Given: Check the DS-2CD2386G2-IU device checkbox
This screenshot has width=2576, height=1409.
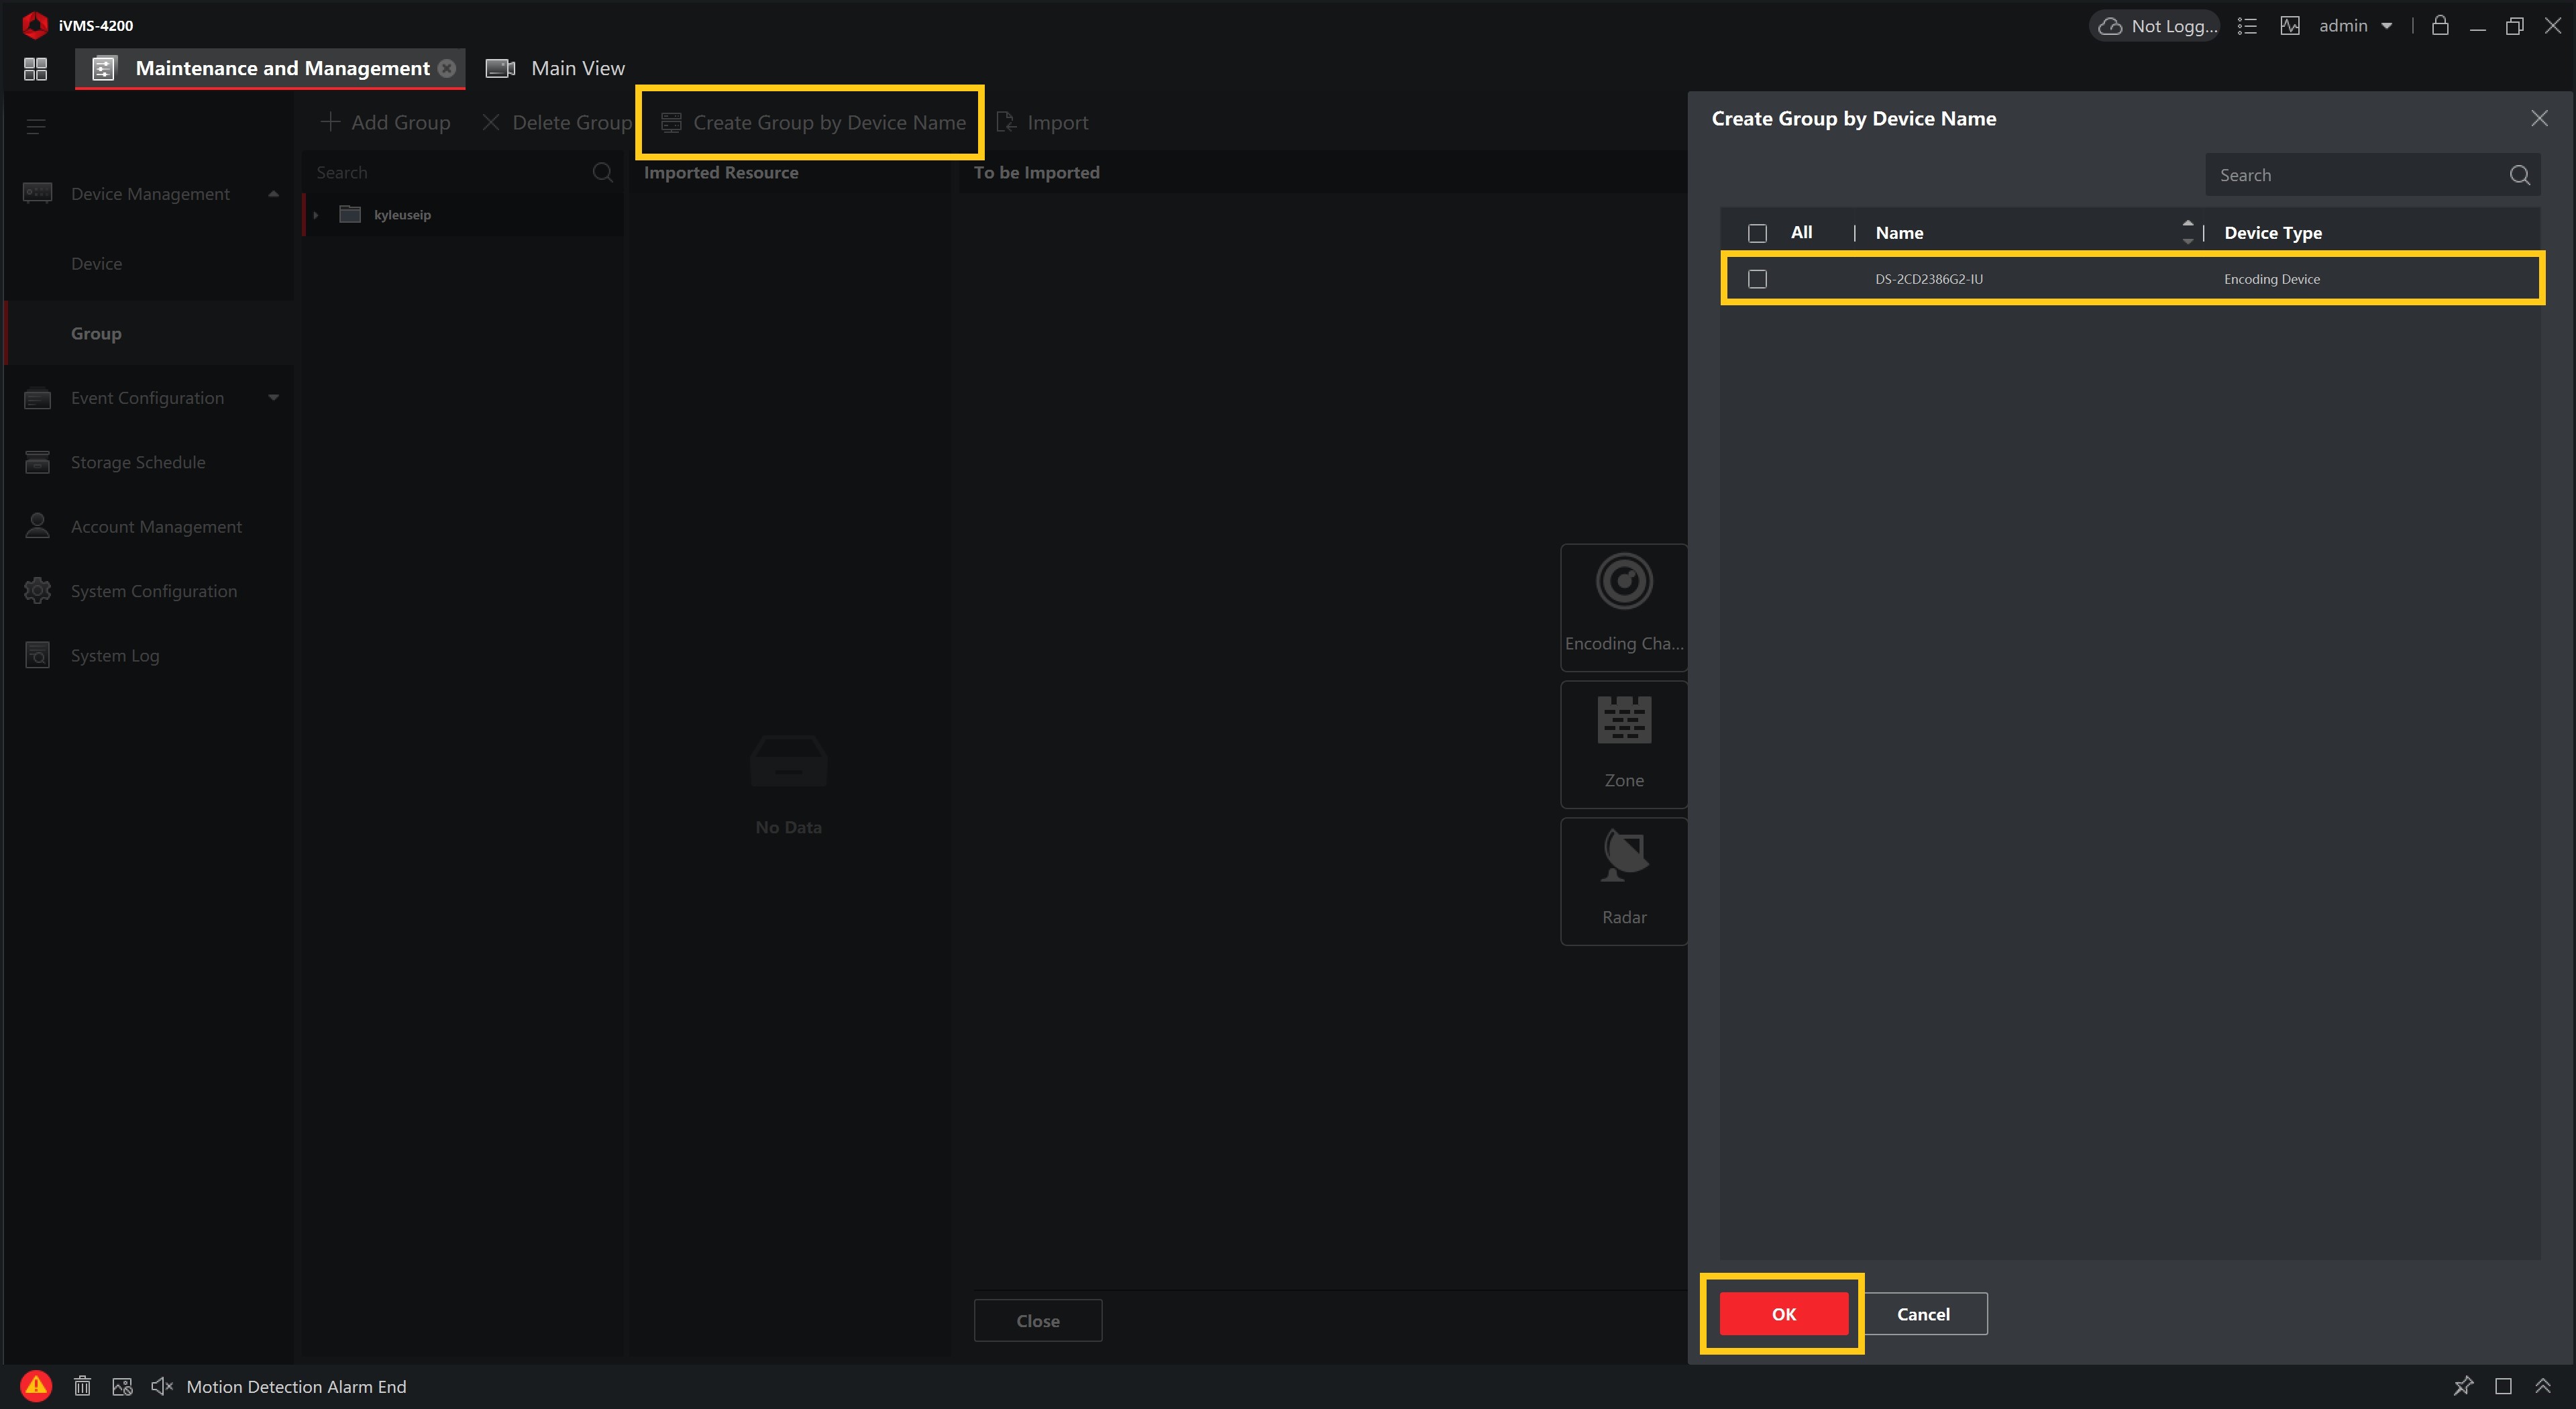Looking at the screenshot, I should click(x=1756, y=279).
